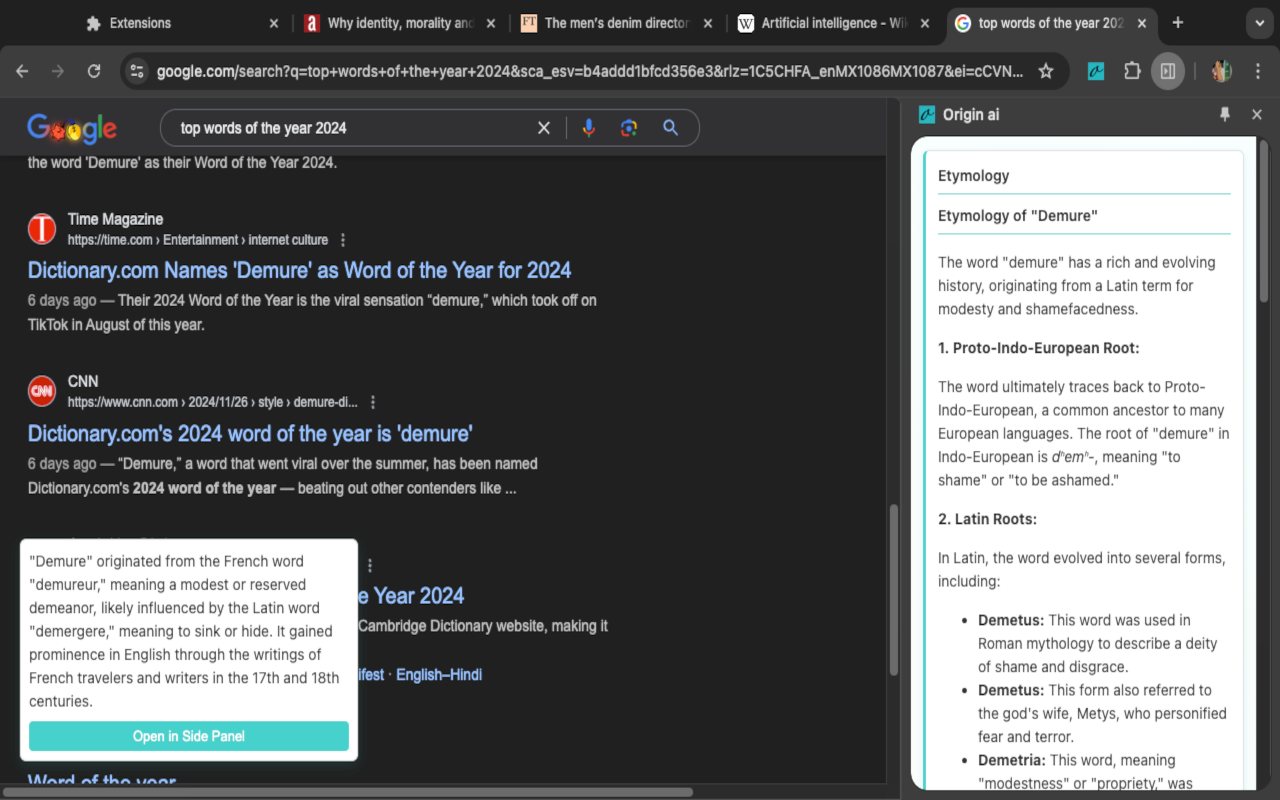Screen dimensions: 1280x800
Task: Click the time.com URL breadcrumb
Action: (x=198, y=240)
